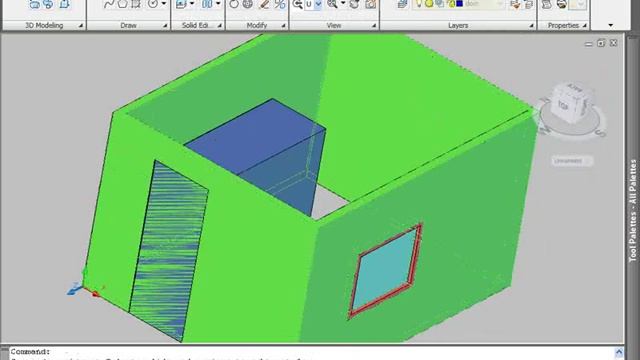Toggle the layer on/off lightbulb icon
Screen dimensions: 640x360
[418, 4]
